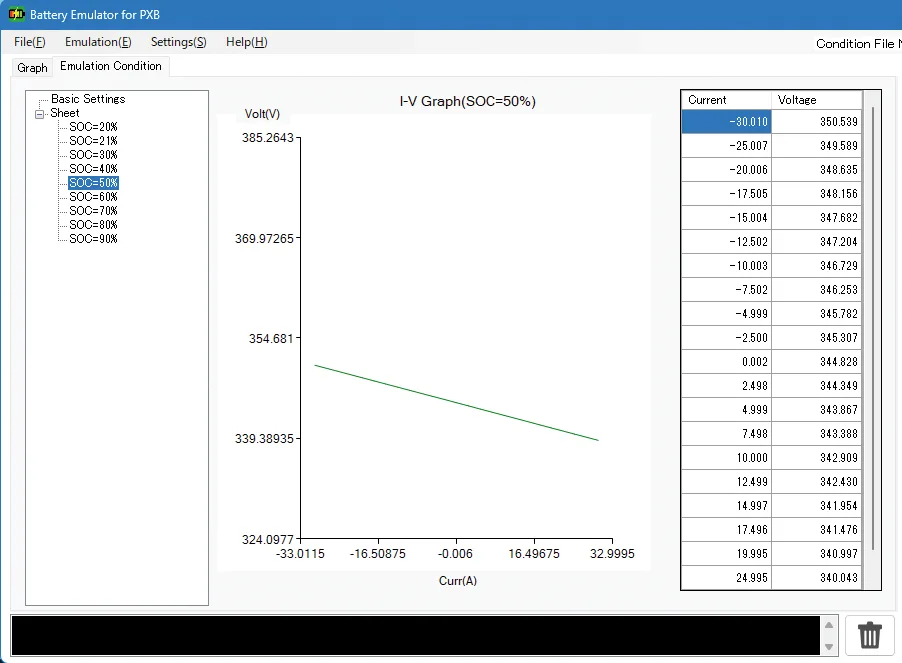Select SOC=40% sheet

pyautogui.click(x=93, y=168)
